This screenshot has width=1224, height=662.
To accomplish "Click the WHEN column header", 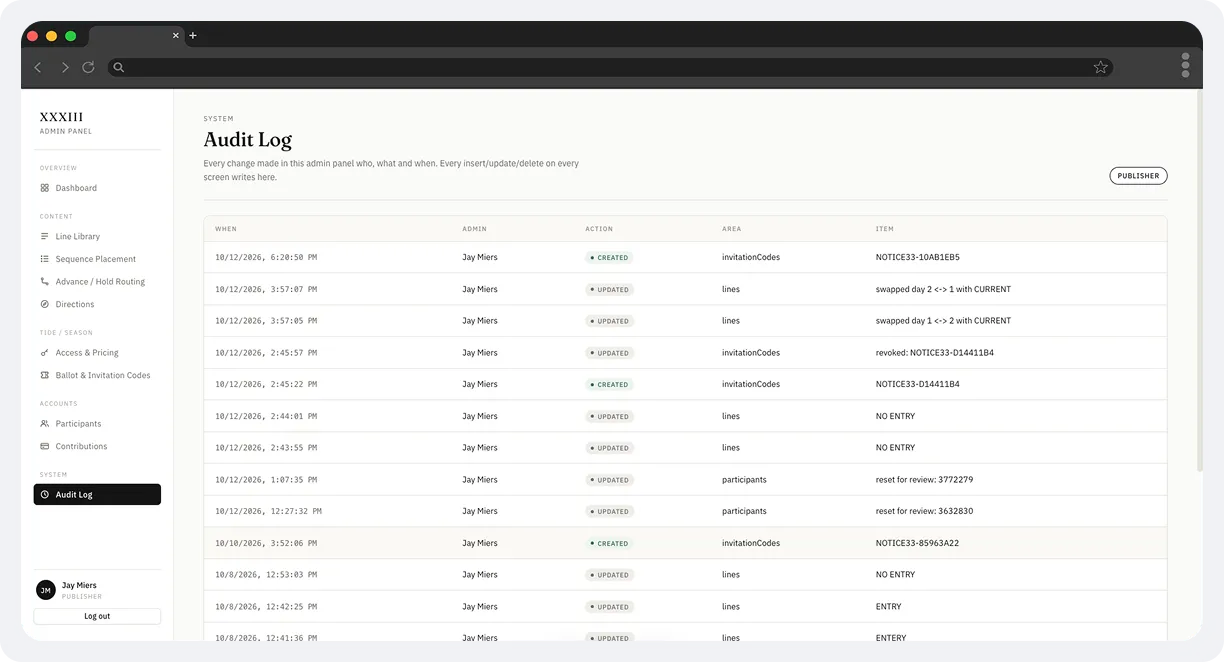I will pyautogui.click(x=226, y=229).
